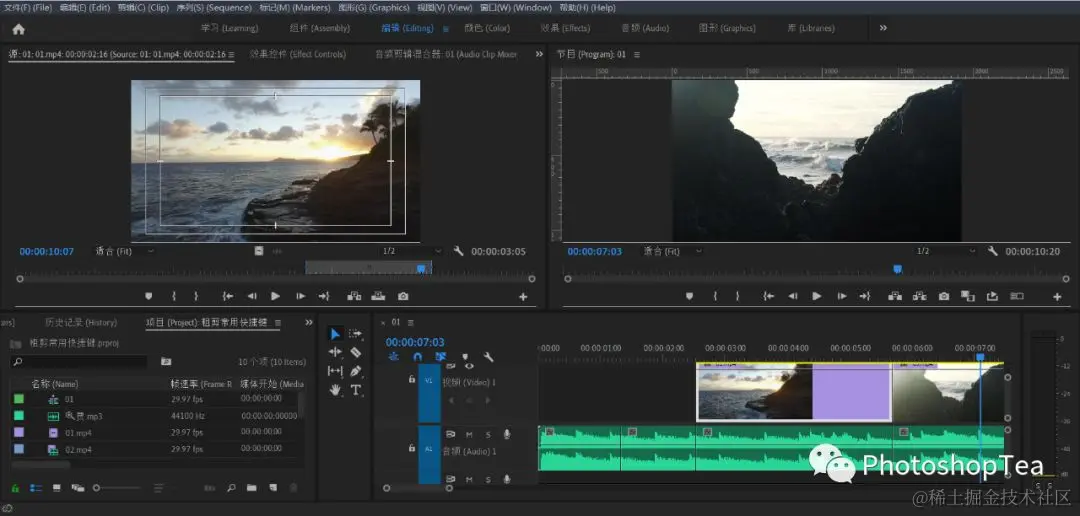Open Source monitor Fit zoom dropdown

(125, 251)
